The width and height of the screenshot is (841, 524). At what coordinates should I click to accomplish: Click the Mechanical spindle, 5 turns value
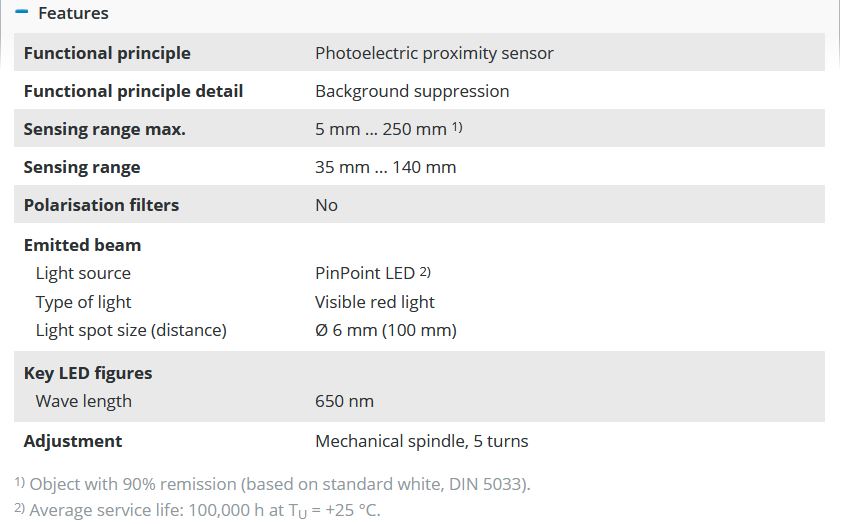(421, 441)
